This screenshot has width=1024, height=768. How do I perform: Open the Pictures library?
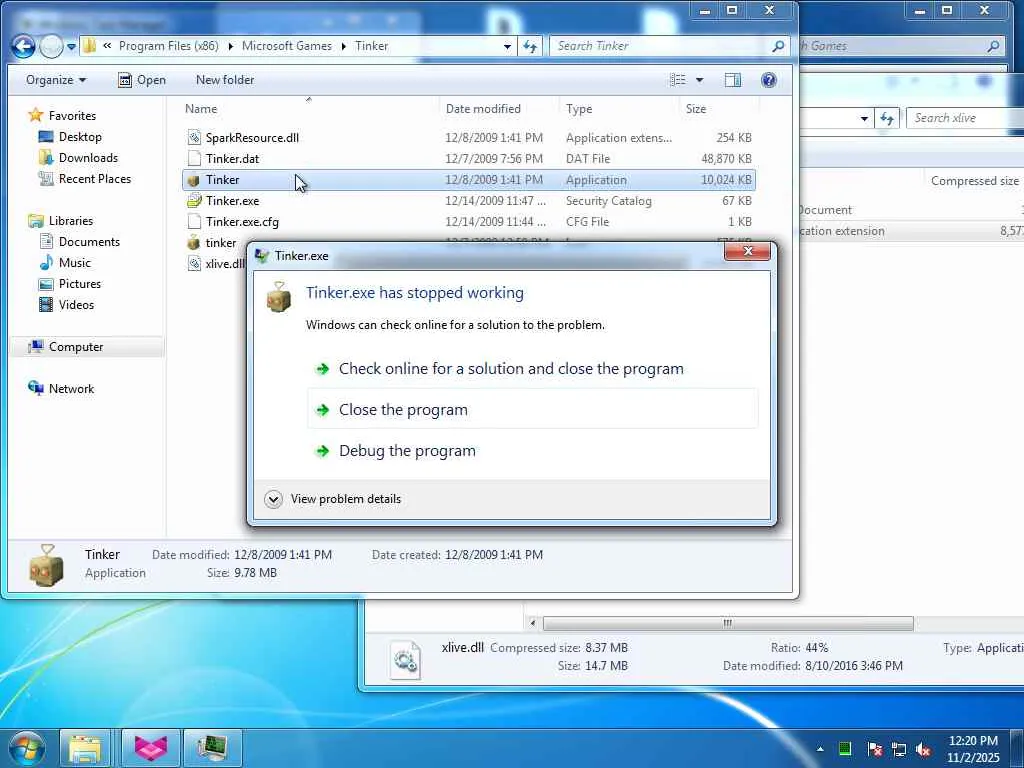point(69,283)
